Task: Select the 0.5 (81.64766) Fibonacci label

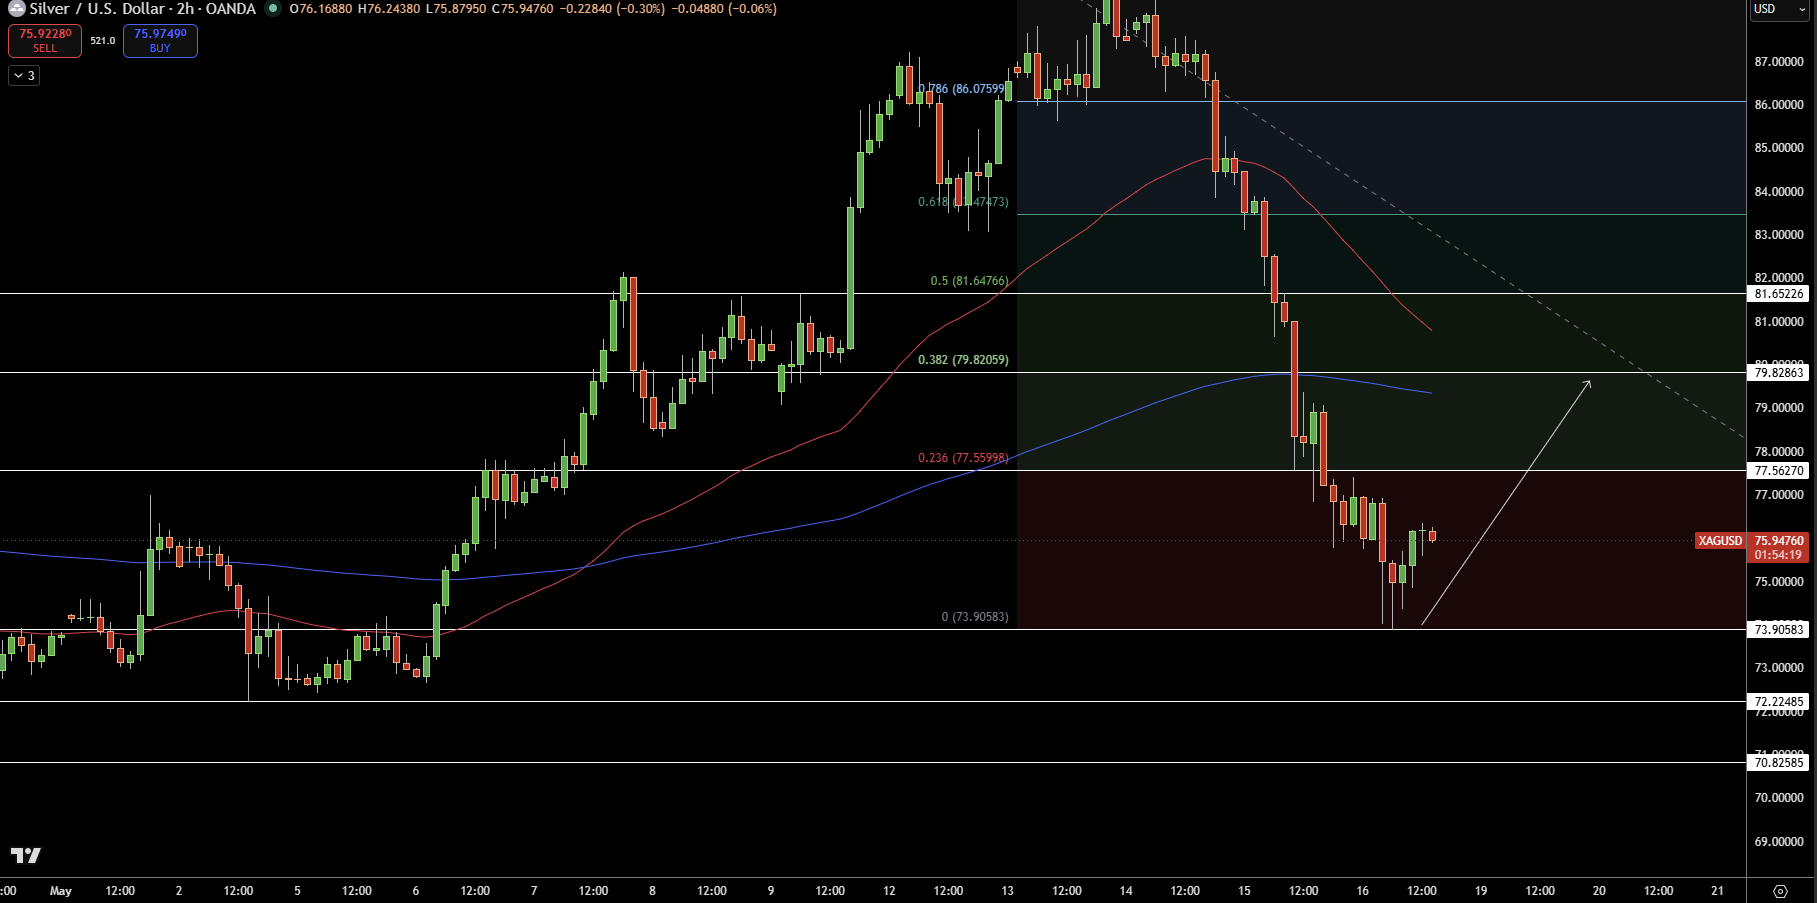Action: [x=969, y=281]
